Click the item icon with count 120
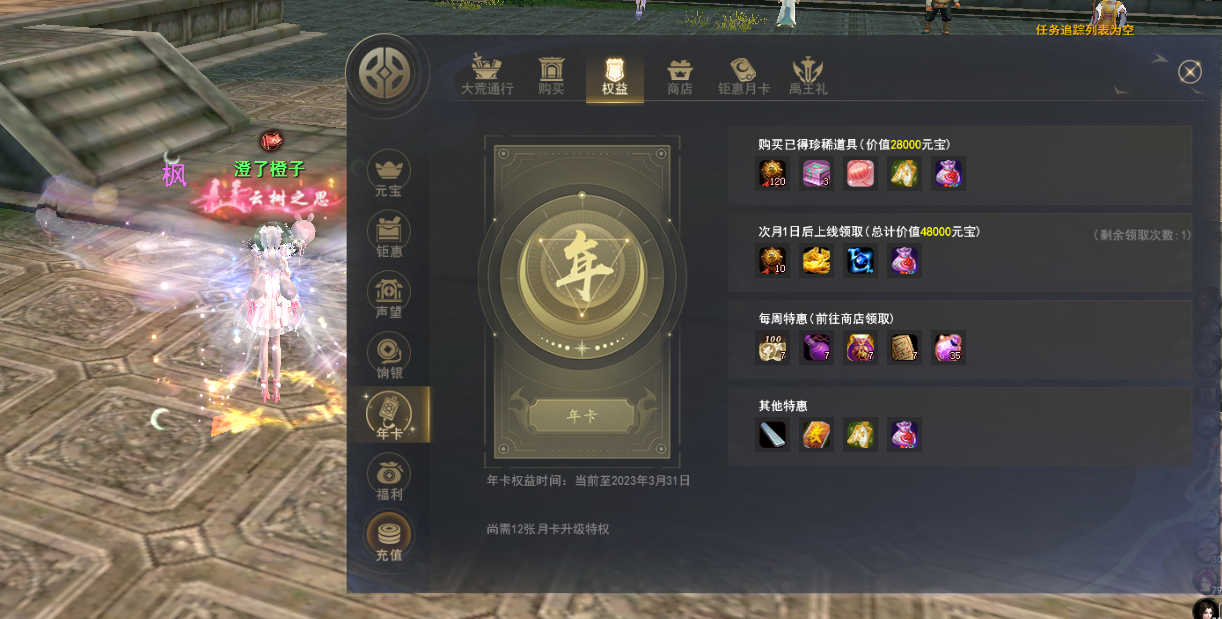The width and height of the screenshot is (1222, 619). [x=772, y=173]
